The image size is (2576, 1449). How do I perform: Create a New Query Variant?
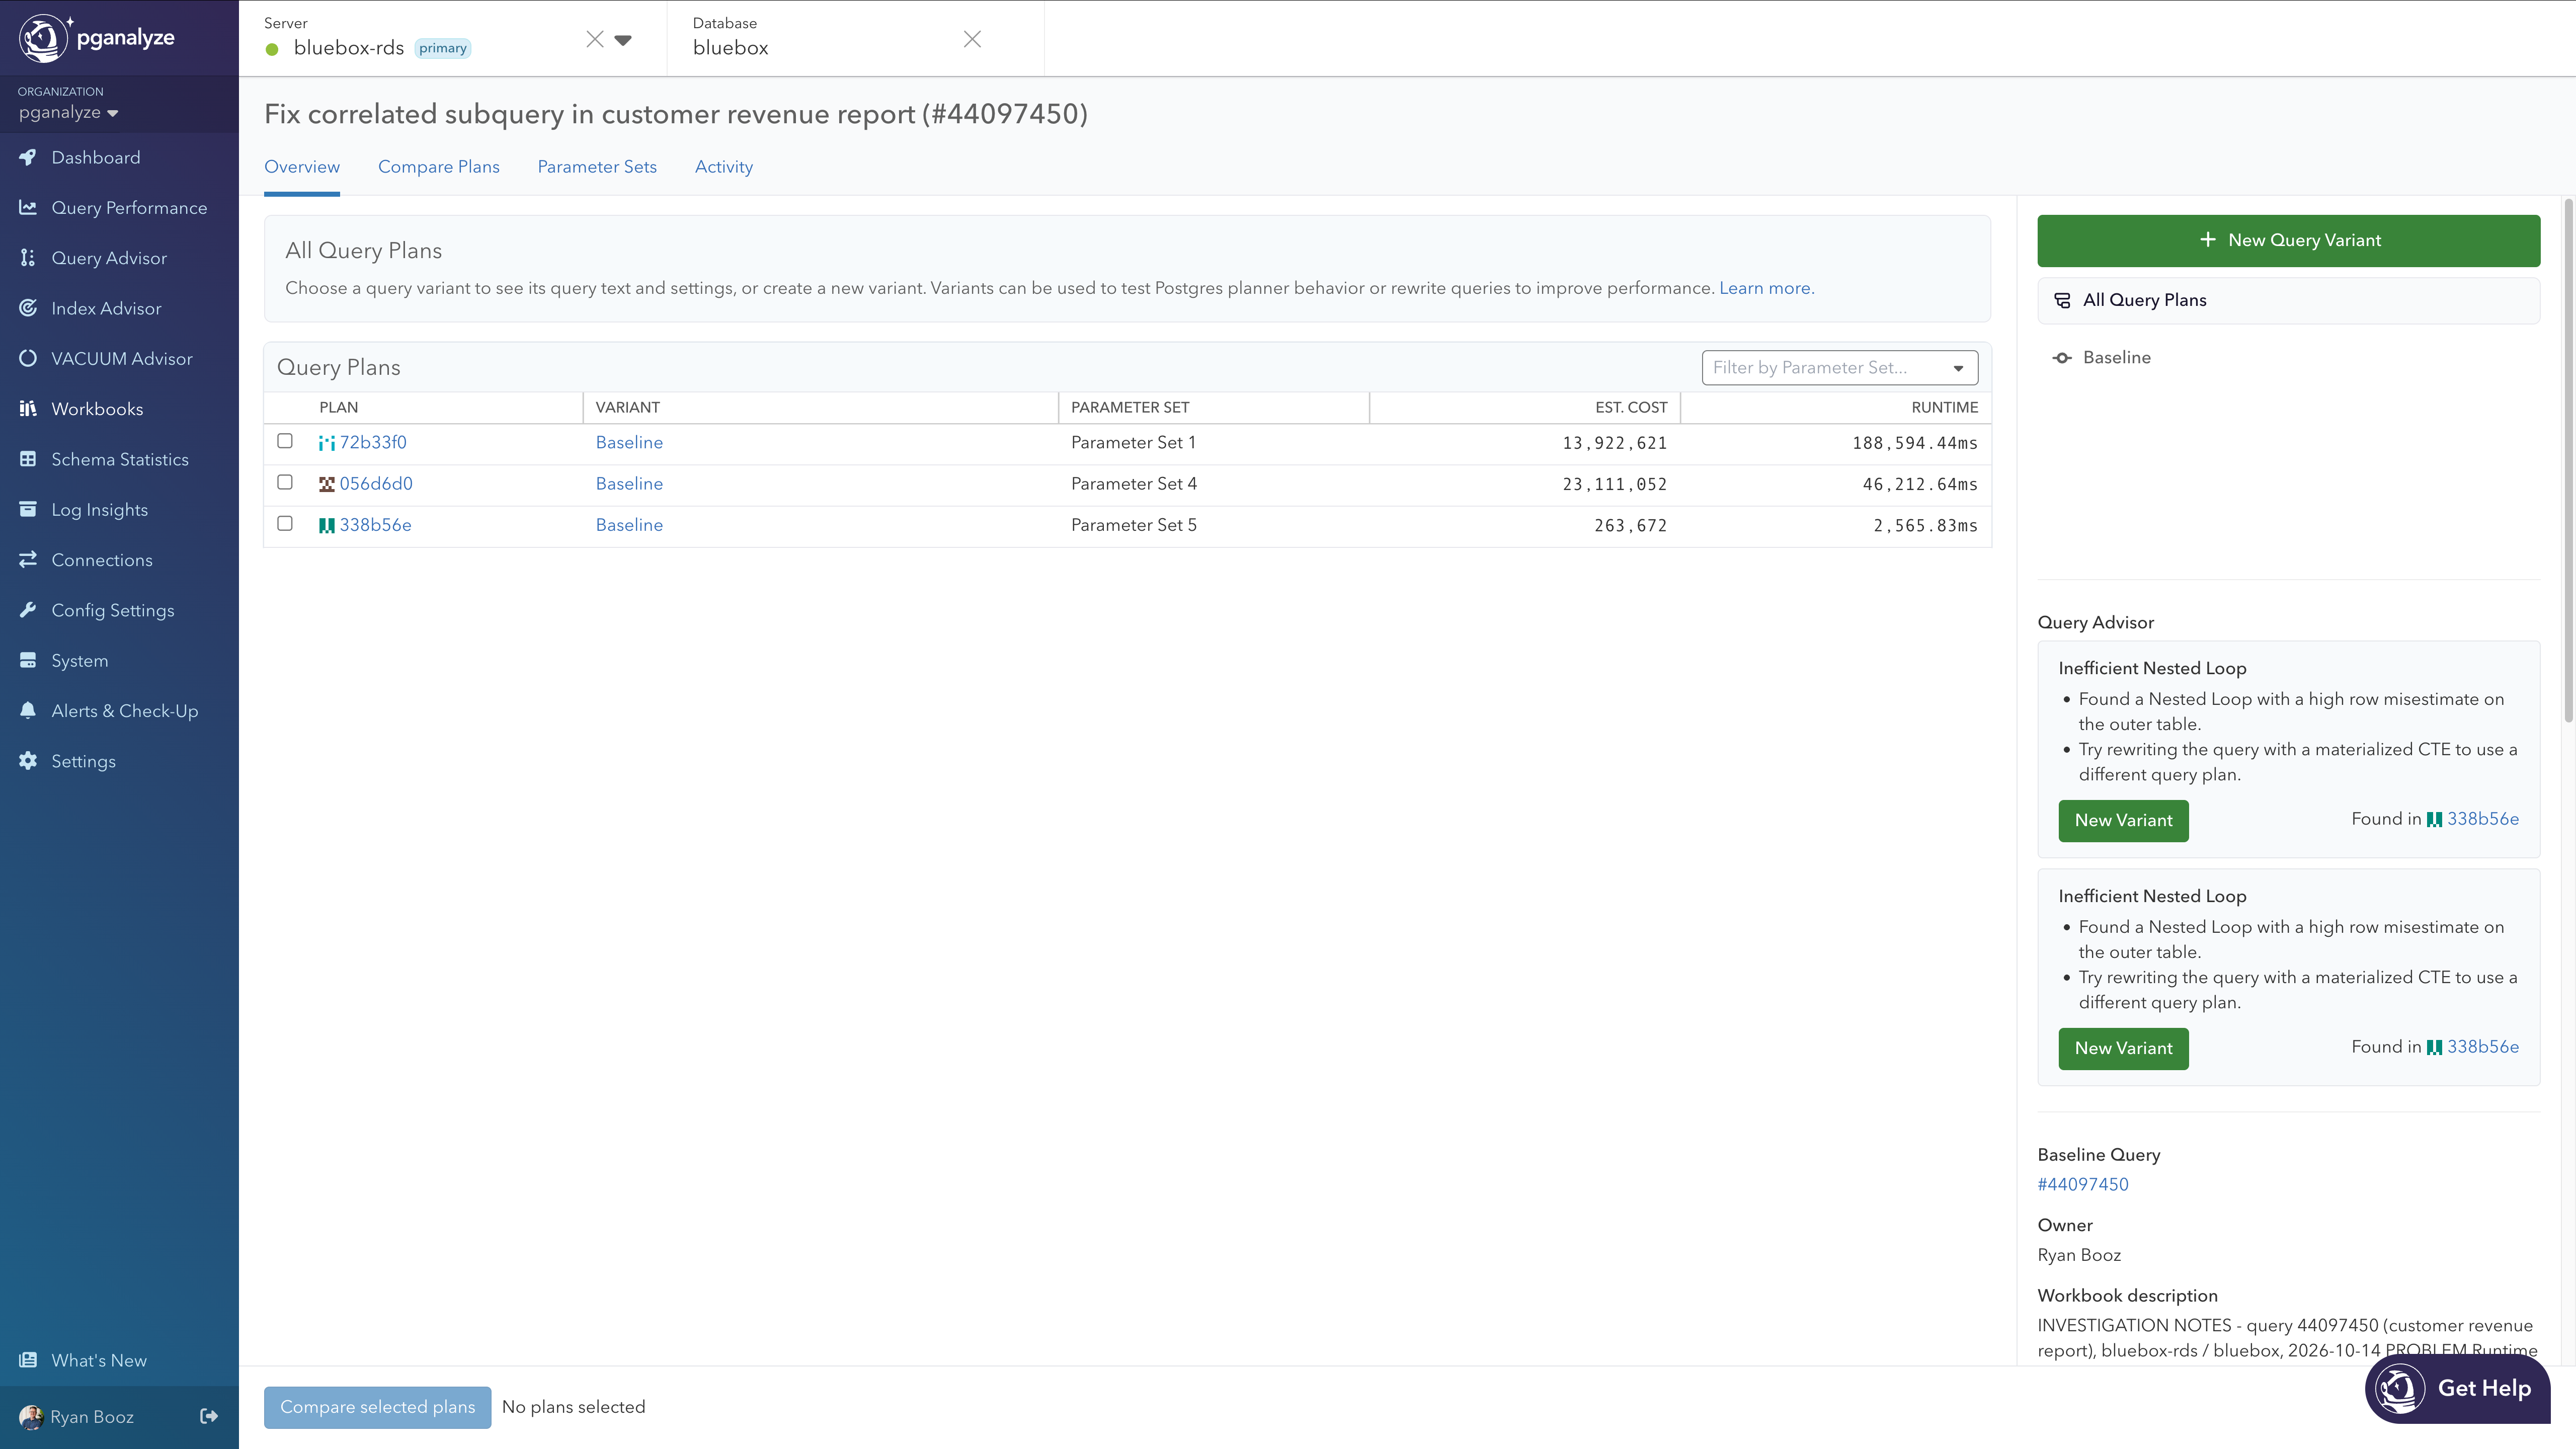[x=2288, y=240]
